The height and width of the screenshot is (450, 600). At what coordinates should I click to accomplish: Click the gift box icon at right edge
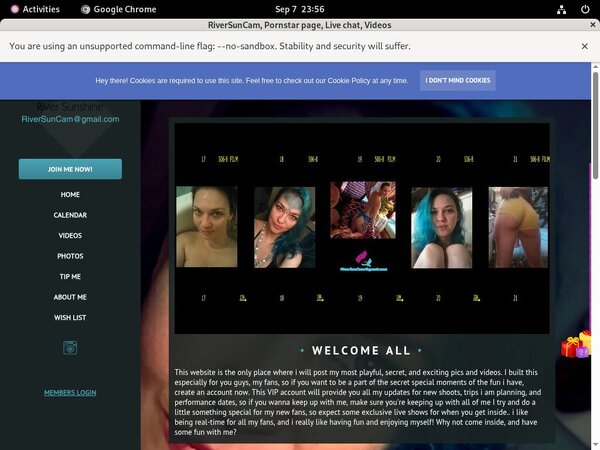[x=575, y=346]
